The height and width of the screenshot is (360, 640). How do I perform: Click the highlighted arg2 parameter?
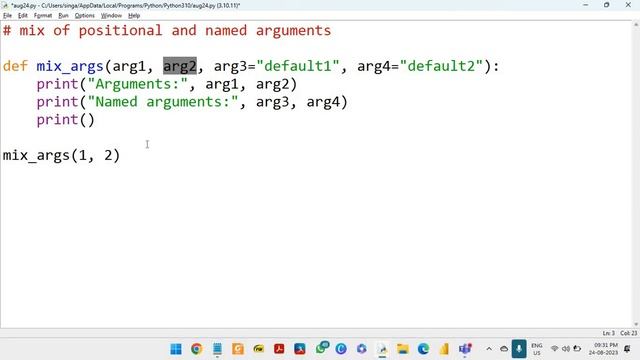pyautogui.click(x=180, y=66)
